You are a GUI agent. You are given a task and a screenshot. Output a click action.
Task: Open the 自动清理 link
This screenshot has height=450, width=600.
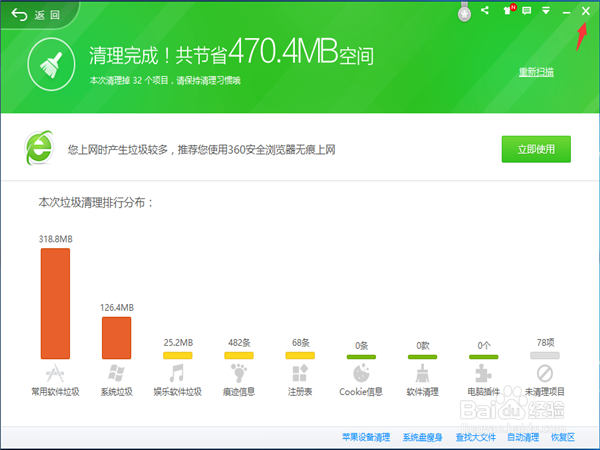[523, 437]
